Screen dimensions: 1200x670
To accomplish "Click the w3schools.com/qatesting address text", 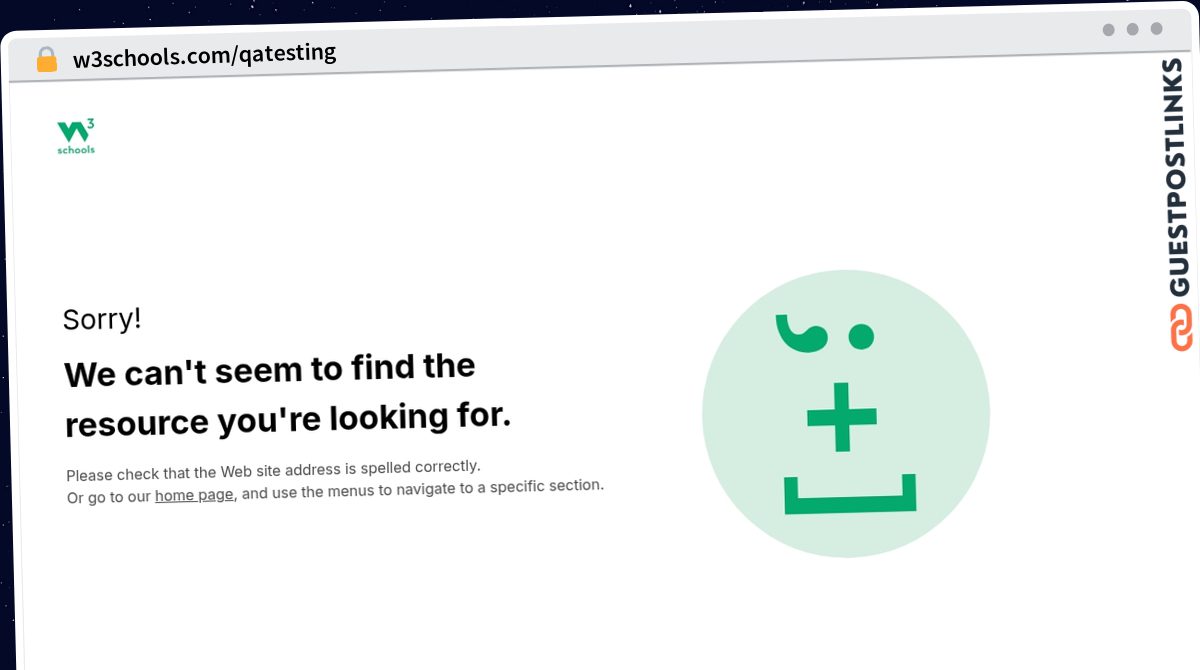I will [204, 54].
